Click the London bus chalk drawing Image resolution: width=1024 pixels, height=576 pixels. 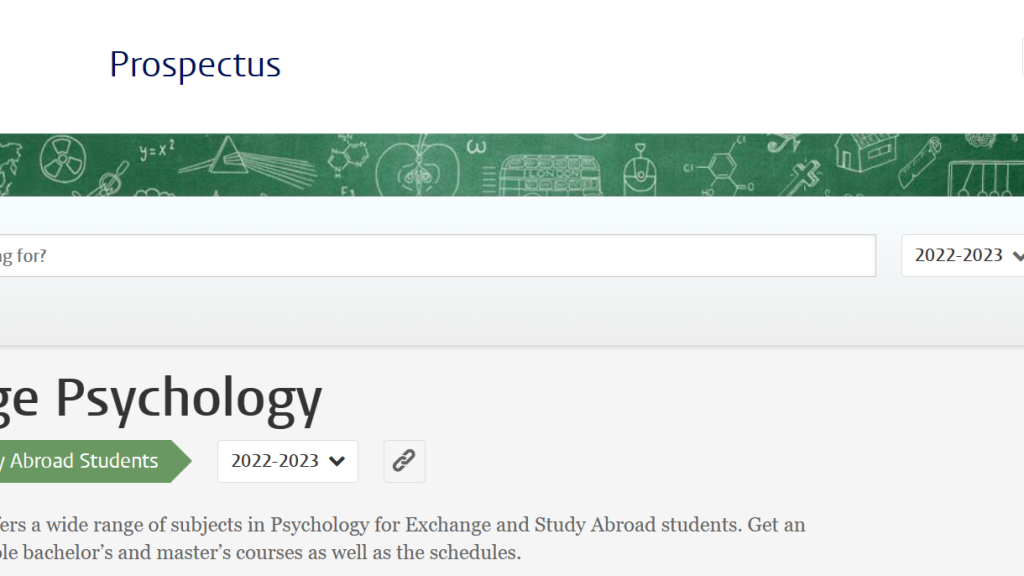(x=550, y=174)
